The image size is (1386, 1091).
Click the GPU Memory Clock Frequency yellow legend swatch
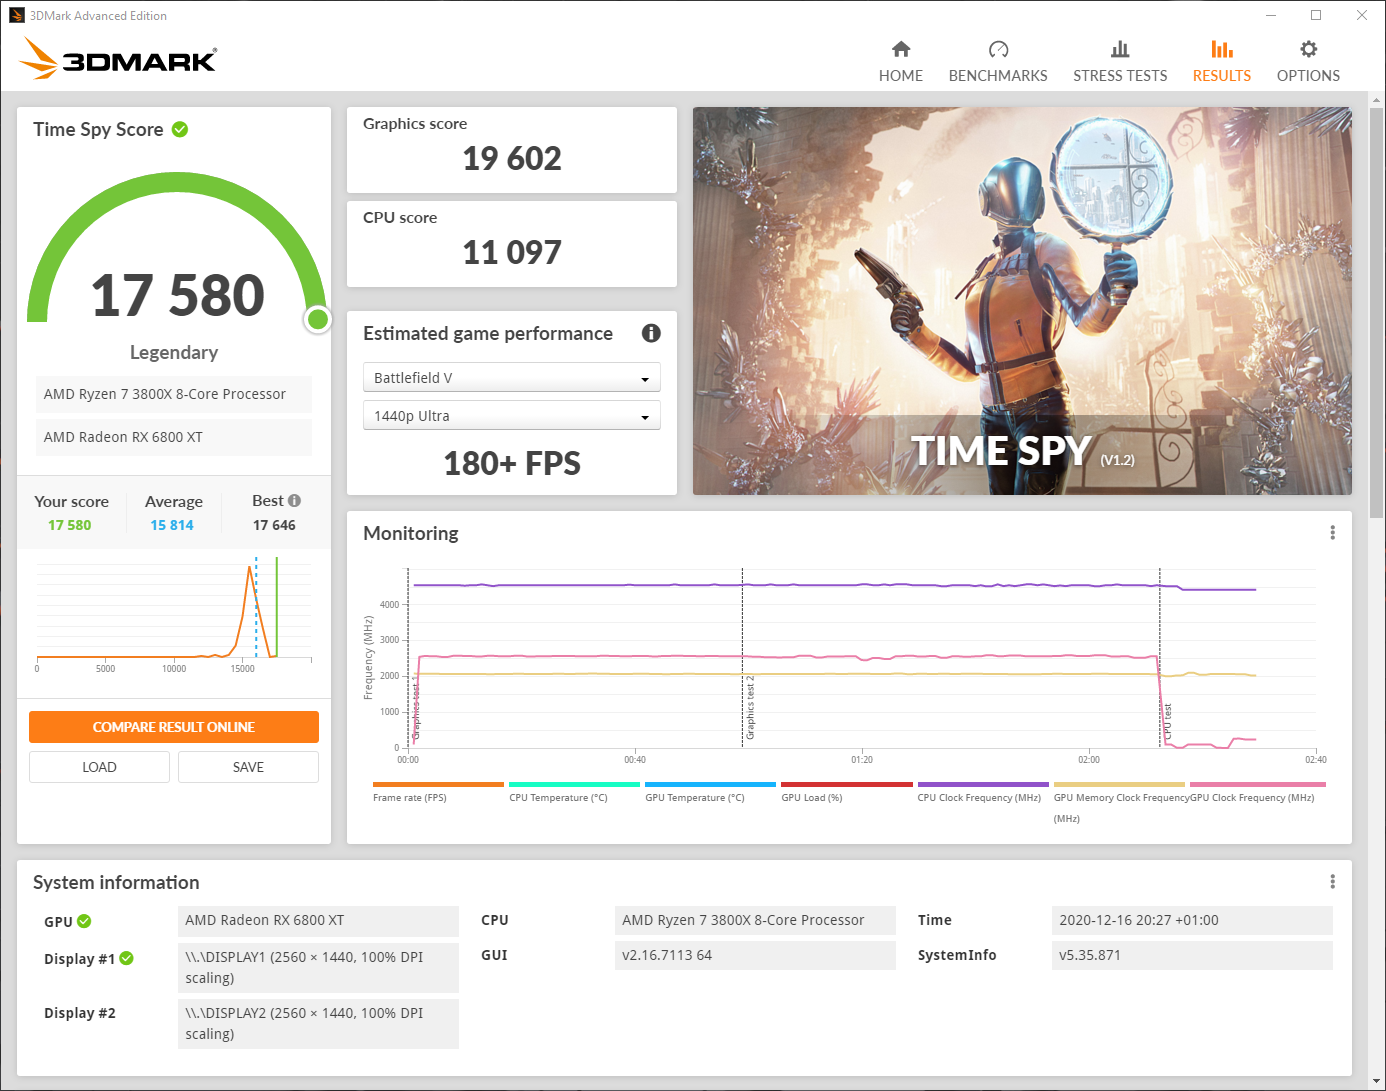coord(1119,785)
